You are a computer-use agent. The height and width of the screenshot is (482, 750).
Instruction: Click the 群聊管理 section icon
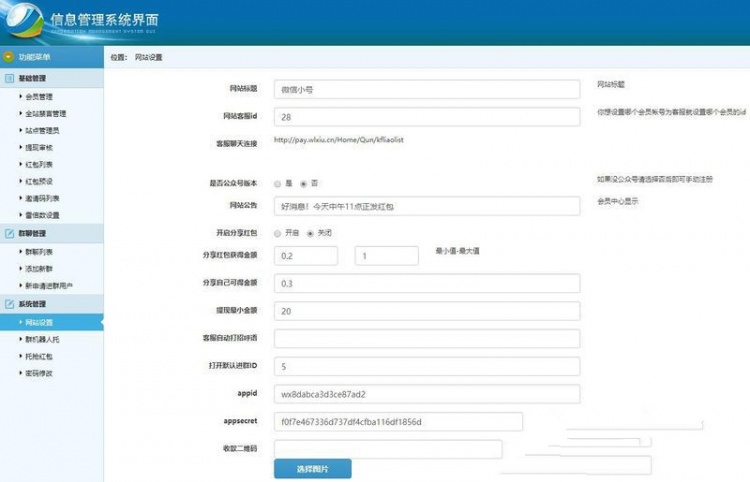[10, 232]
